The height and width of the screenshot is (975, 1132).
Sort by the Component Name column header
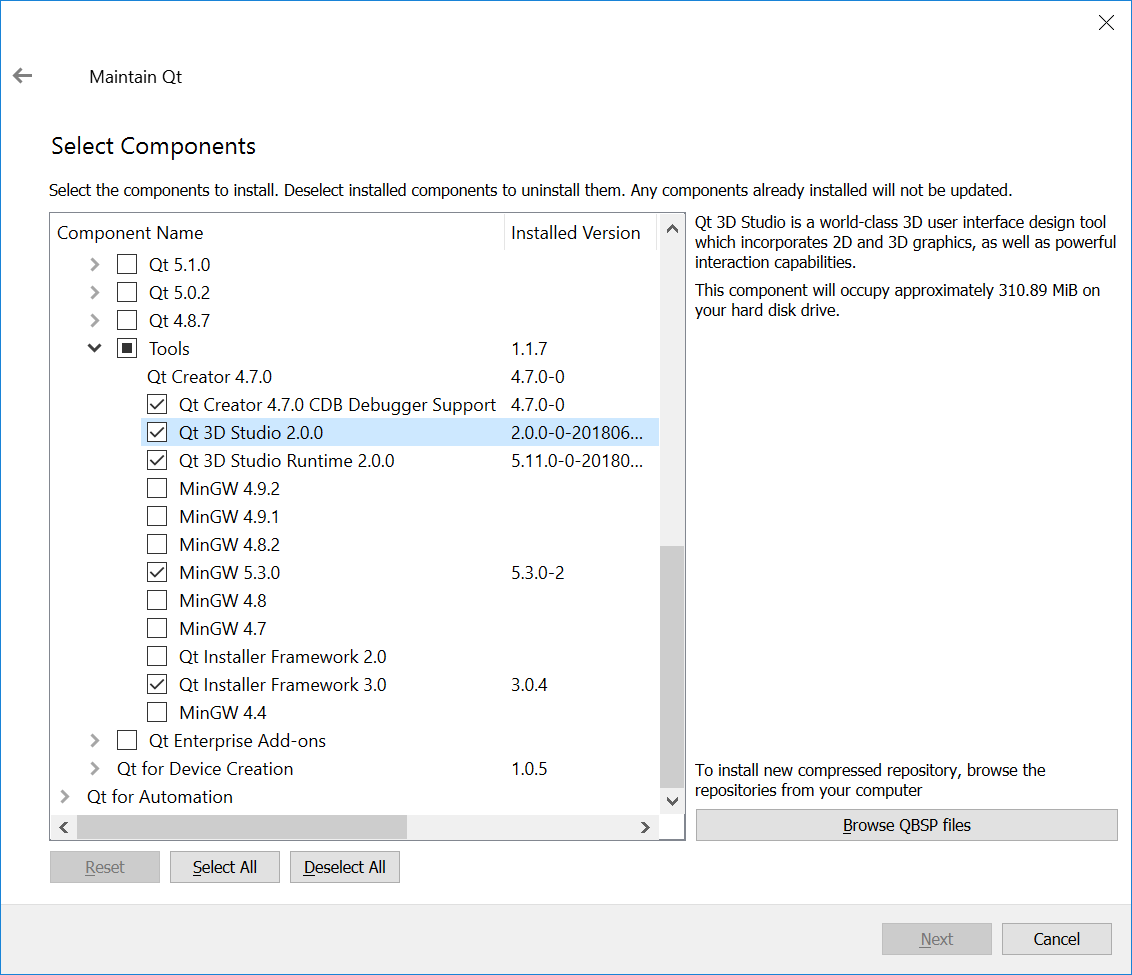pos(130,233)
